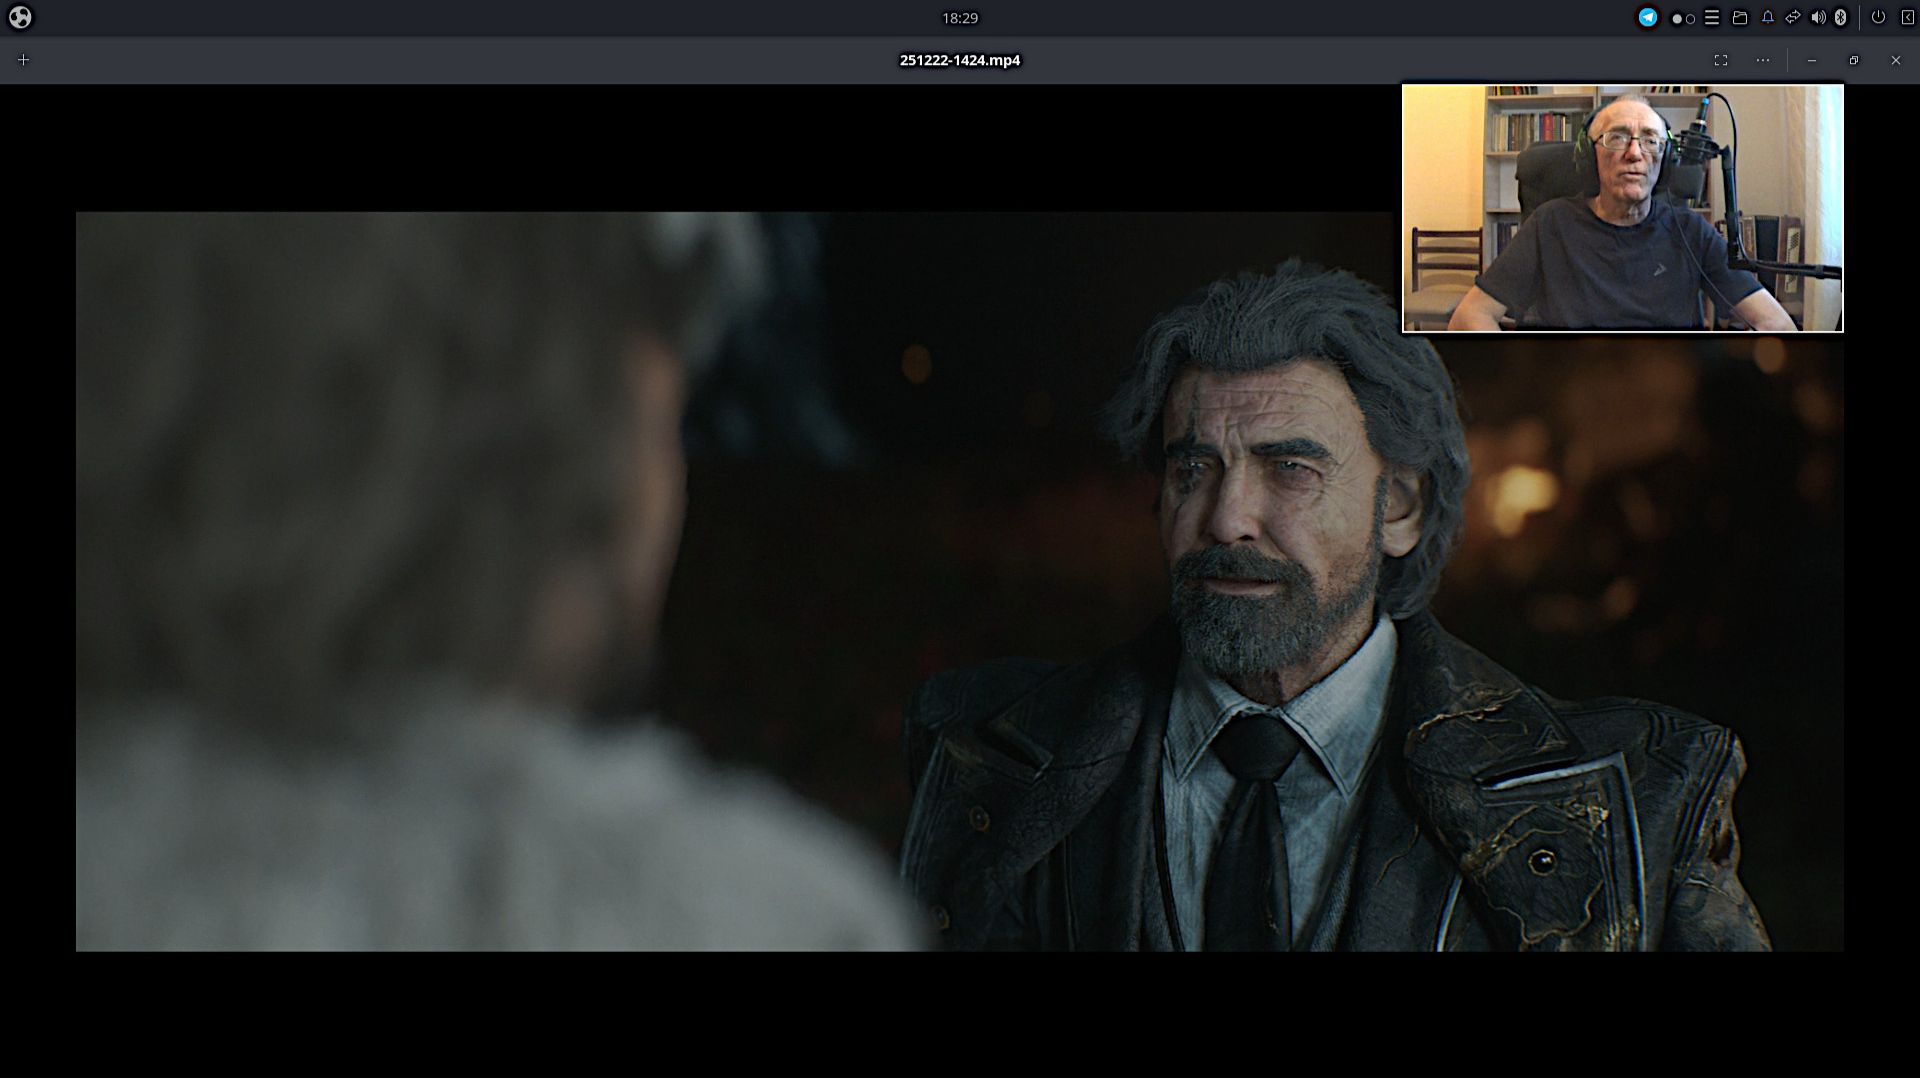Open the calendar by clicking 18:29
Image resolution: width=1920 pixels, height=1078 pixels.
959,17
